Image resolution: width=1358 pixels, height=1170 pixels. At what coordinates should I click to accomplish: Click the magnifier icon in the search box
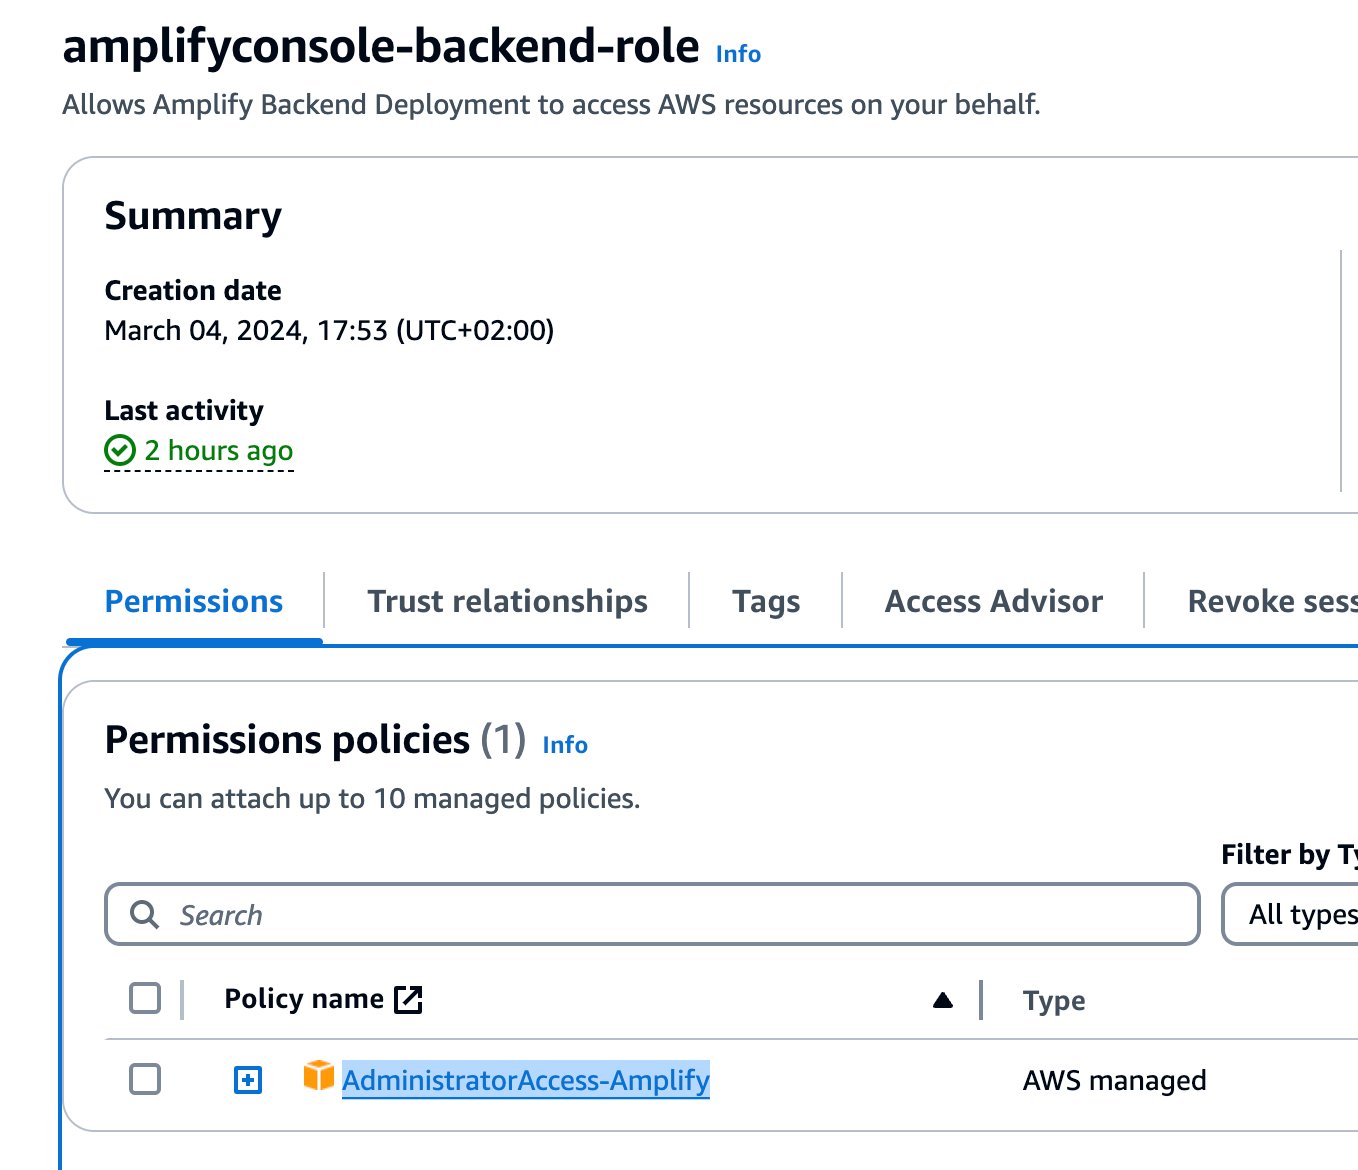click(x=145, y=914)
